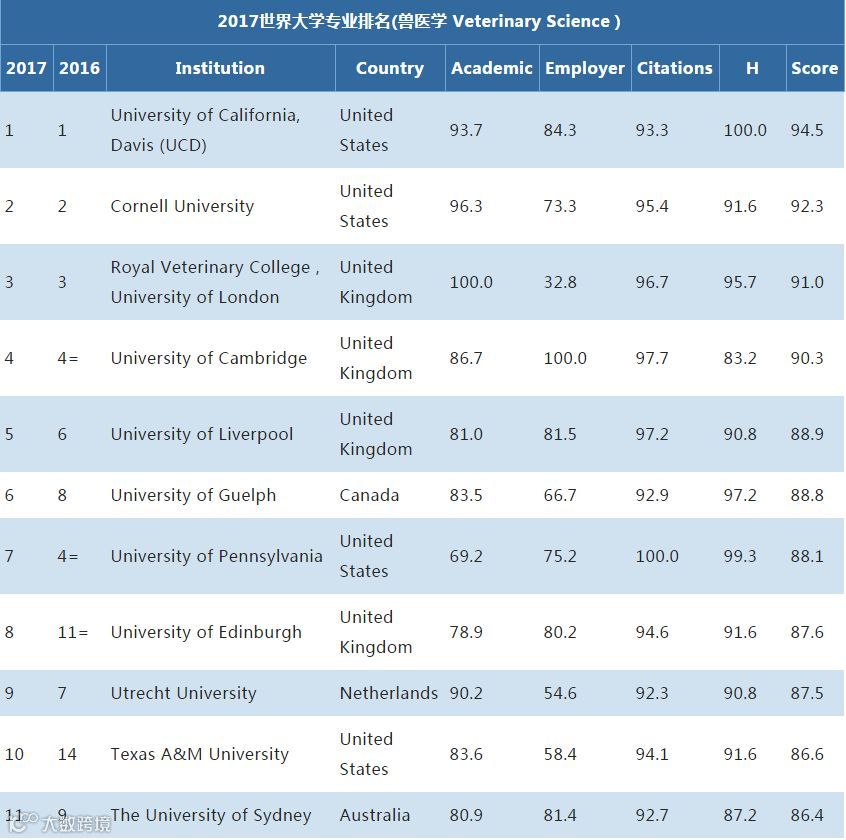Click Royal Veterinary College H value 95.7
This screenshot has width=846, height=840.
pyautogui.click(x=740, y=282)
